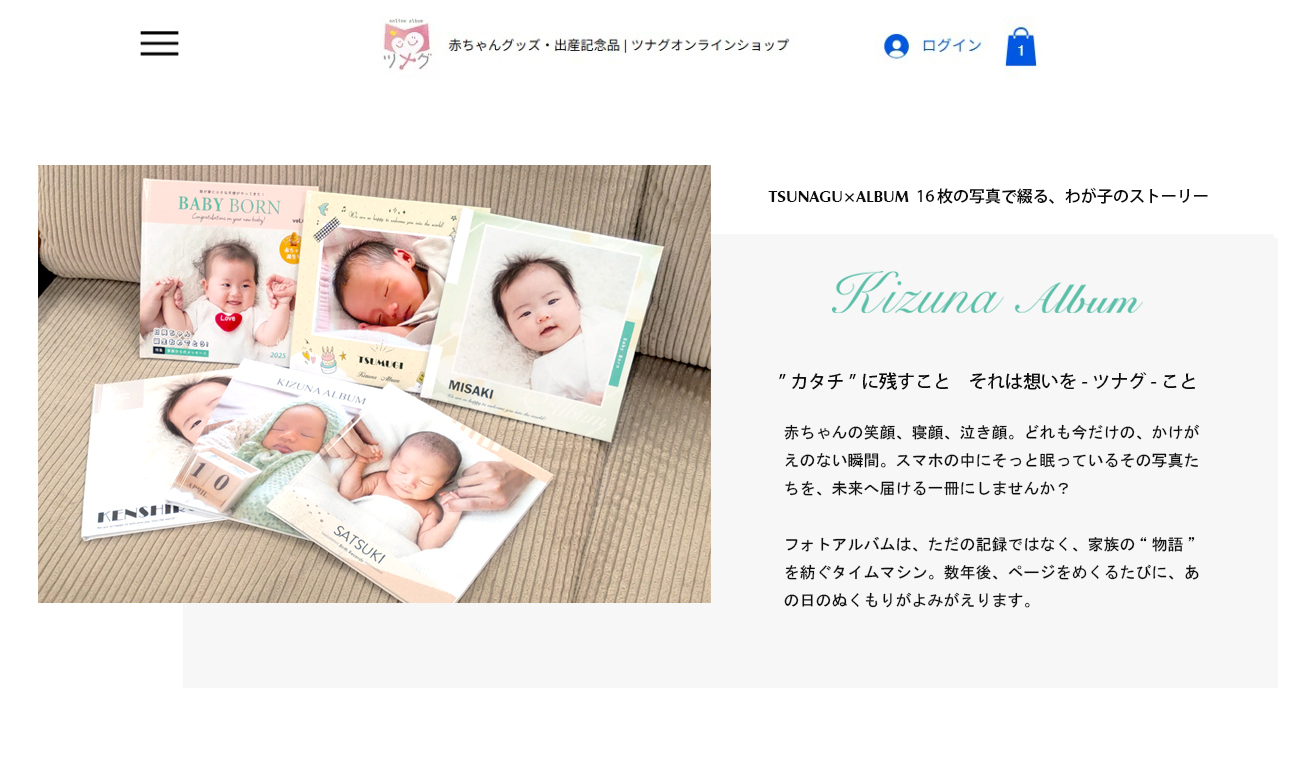Click the カタチに残すこと subheading
Viewport: 1311px width, 765px height.
[988, 381]
